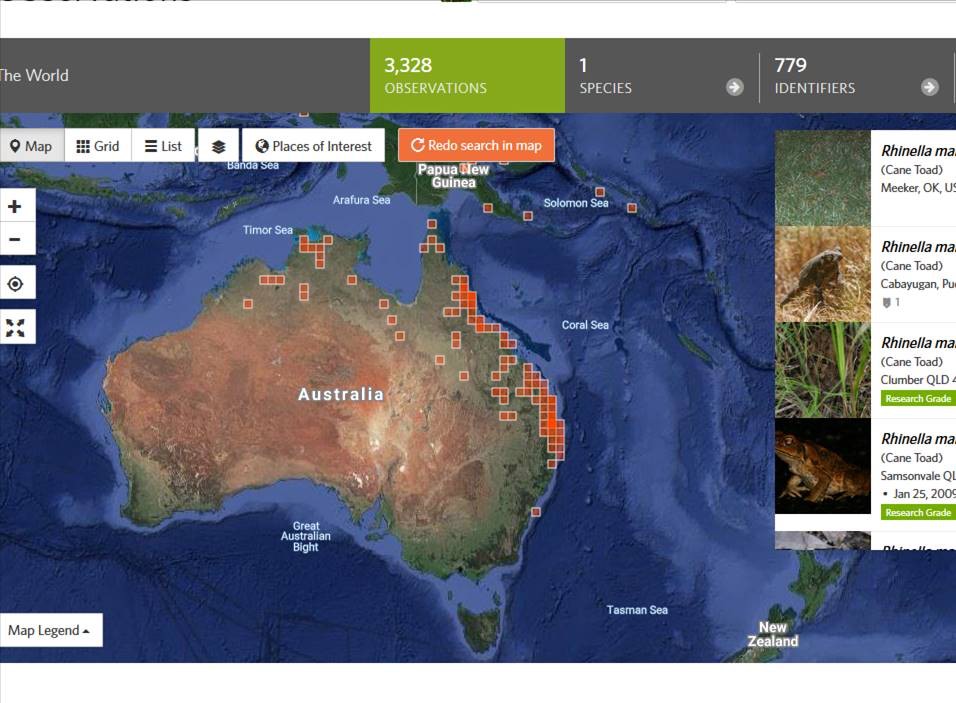Image resolution: width=956 pixels, height=703 pixels.
Task: Click the observation square near Solomon Sea
Action: pyautogui.click(x=600, y=192)
